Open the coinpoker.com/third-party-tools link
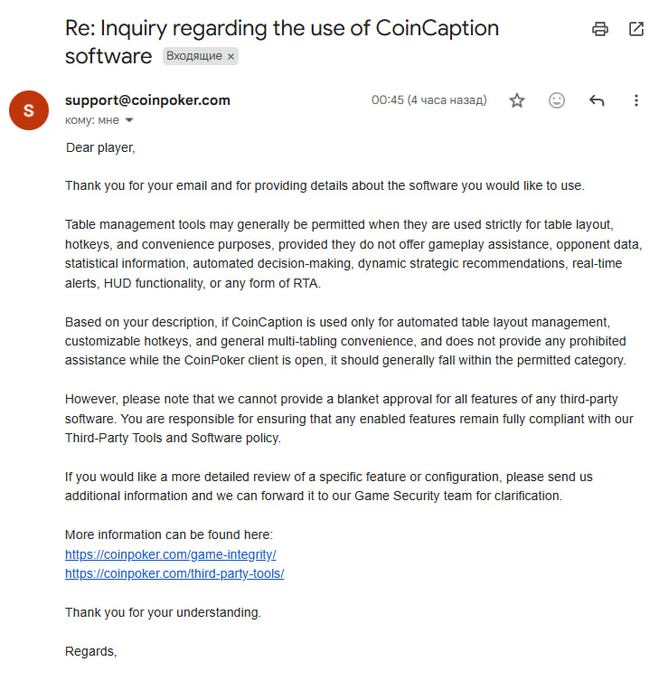The image size is (659, 700). coord(175,574)
